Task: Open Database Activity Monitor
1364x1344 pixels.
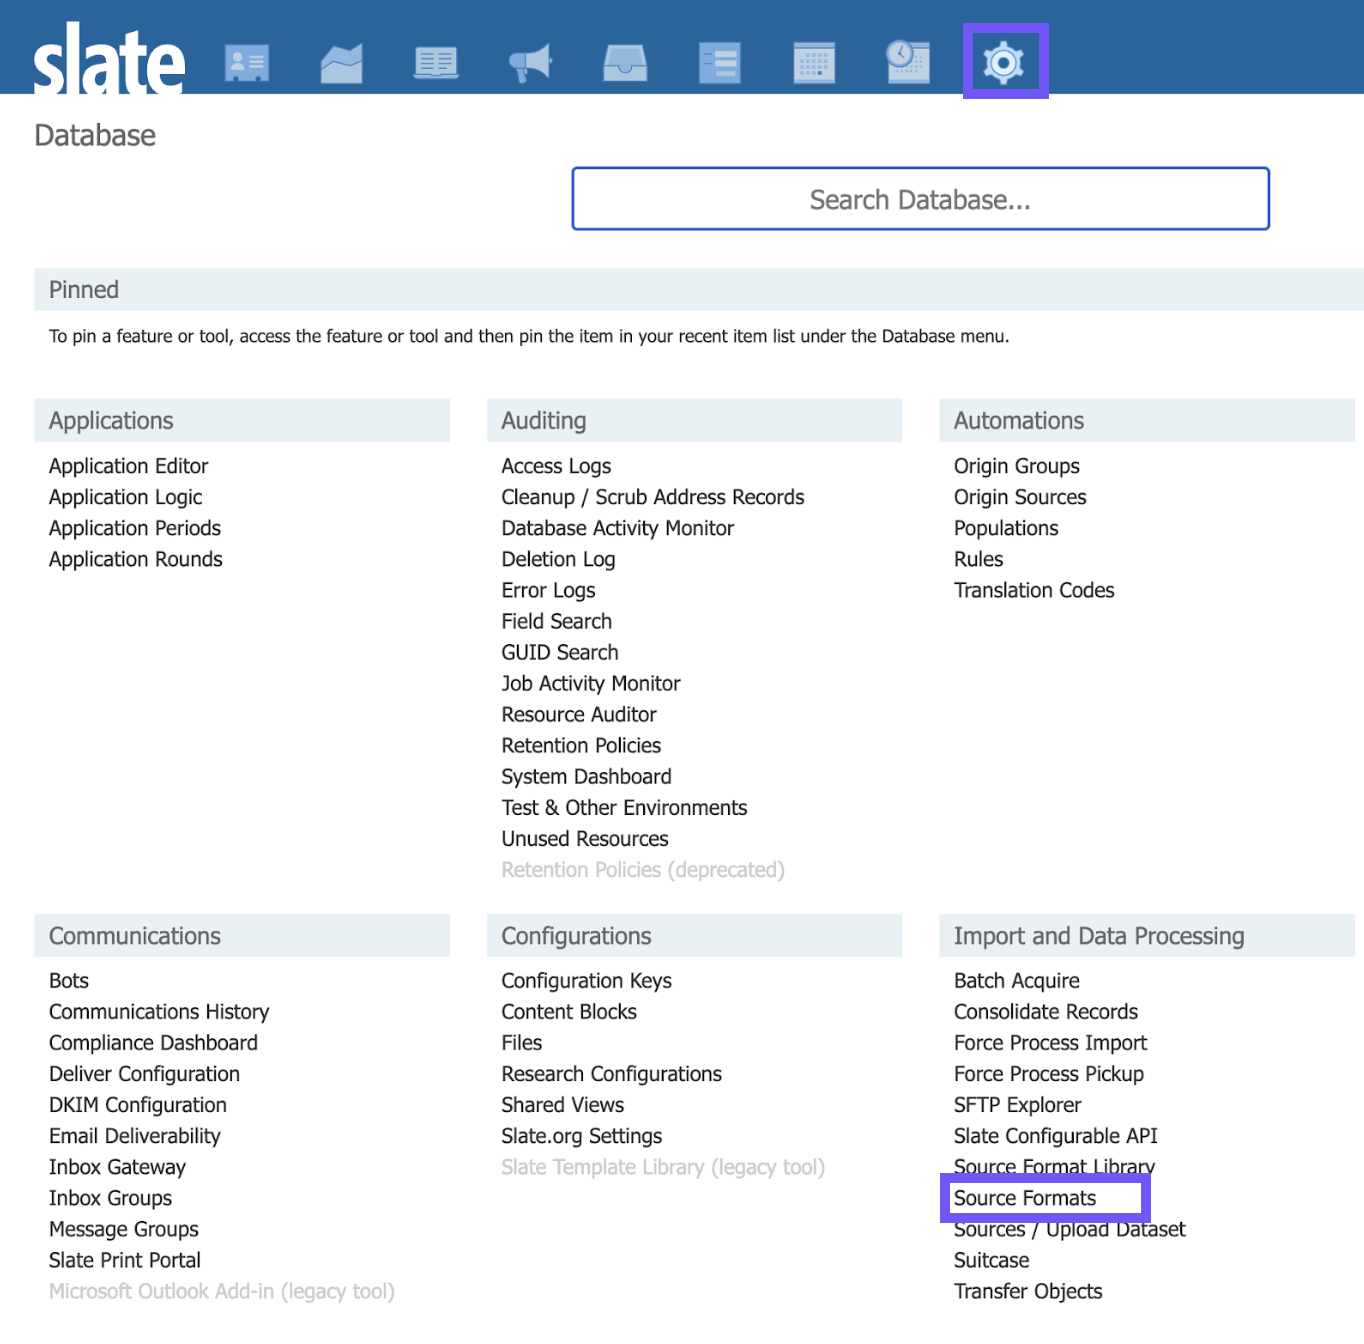Action: click(618, 528)
